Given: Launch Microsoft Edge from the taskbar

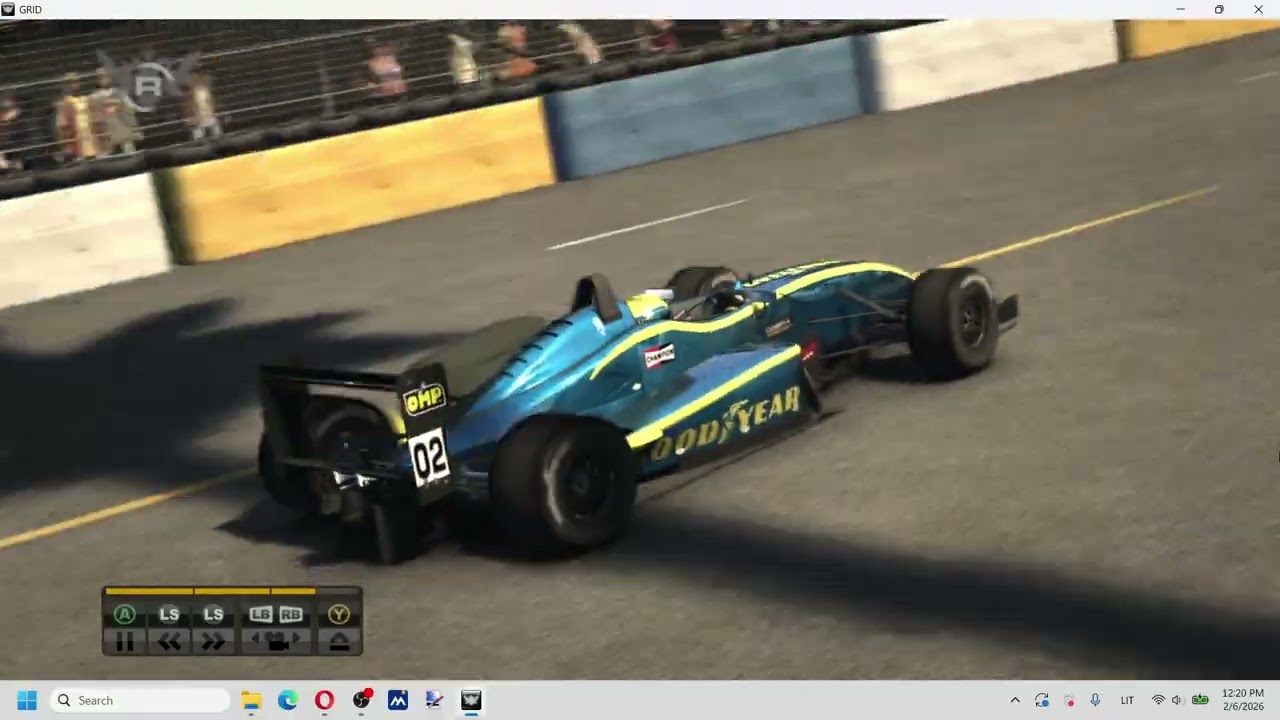Looking at the screenshot, I should [x=288, y=700].
